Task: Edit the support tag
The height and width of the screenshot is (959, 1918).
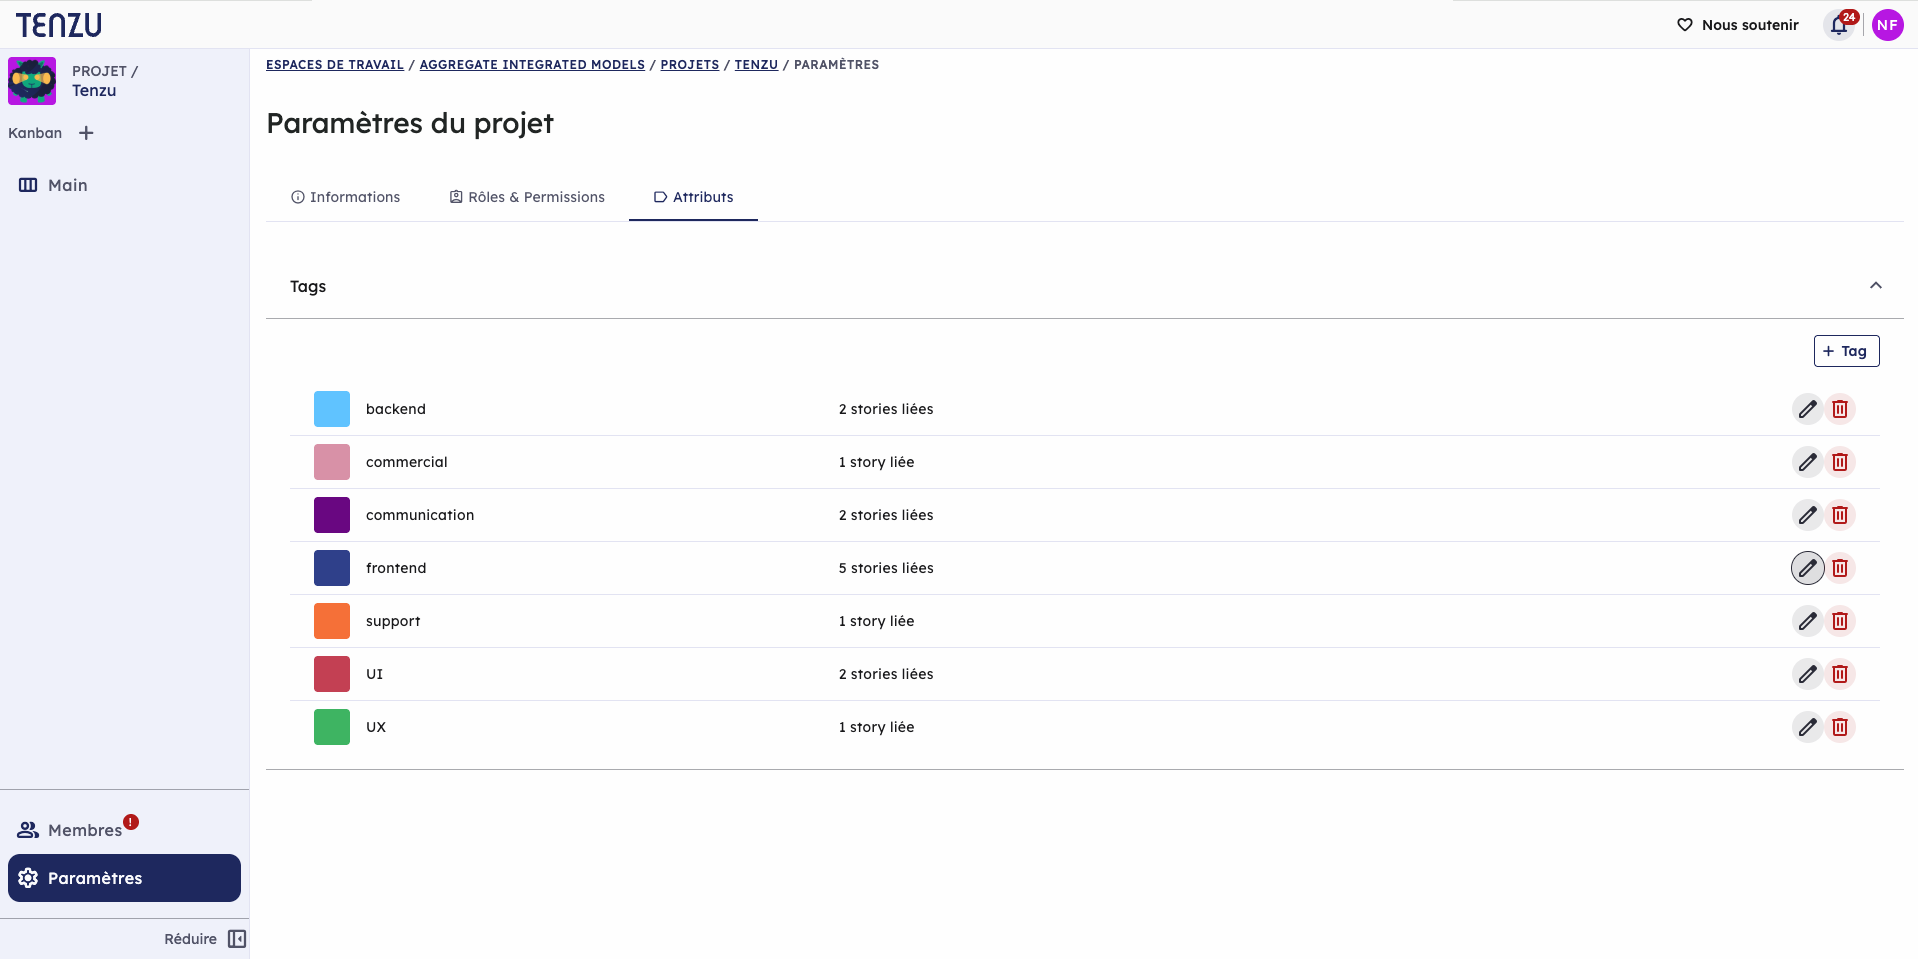Action: click(x=1807, y=621)
